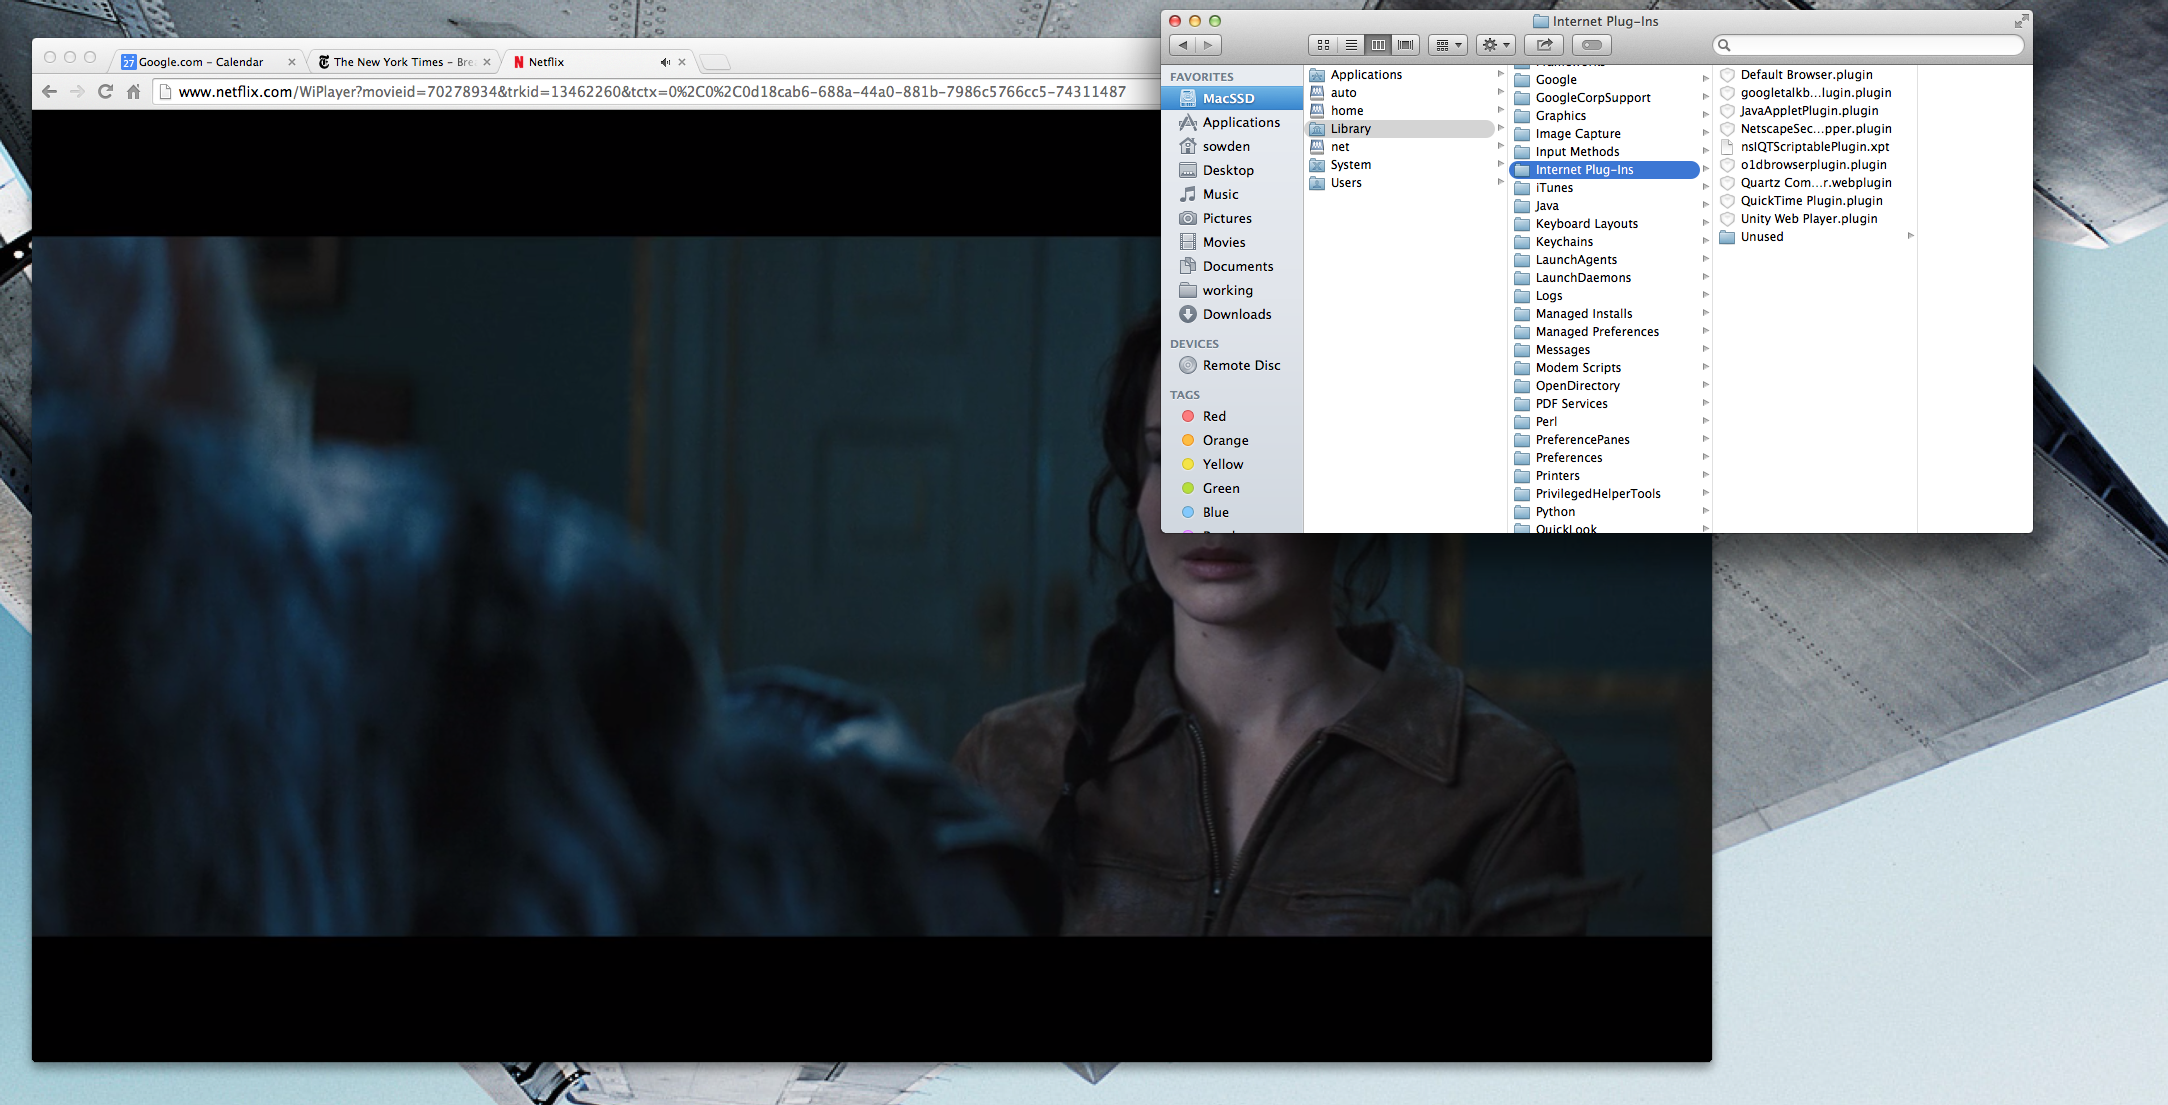Viewport: 2168px width, 1105px height.
Task: Open Downloads in Finder sidebar
Action: click(x=1232, y=314)
